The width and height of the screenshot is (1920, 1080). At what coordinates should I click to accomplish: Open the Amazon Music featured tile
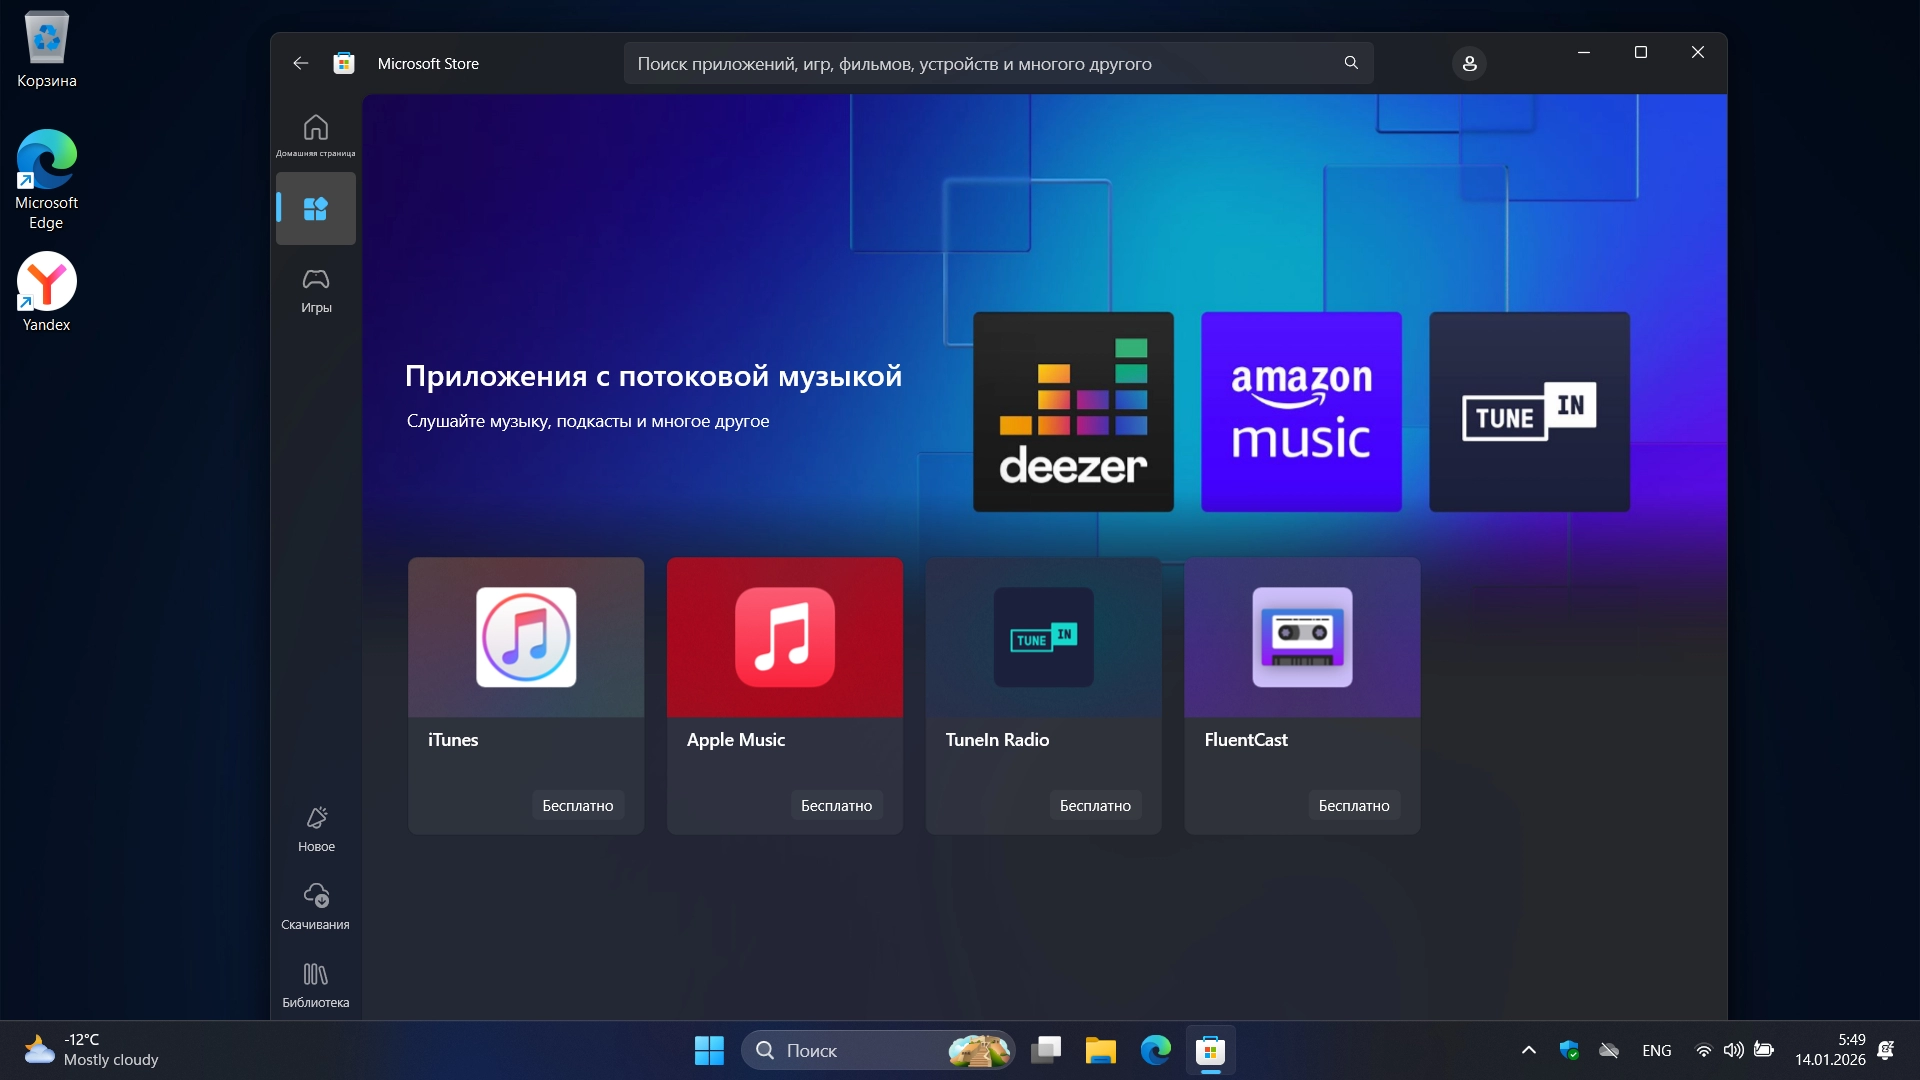click(x=1301, y=412)
